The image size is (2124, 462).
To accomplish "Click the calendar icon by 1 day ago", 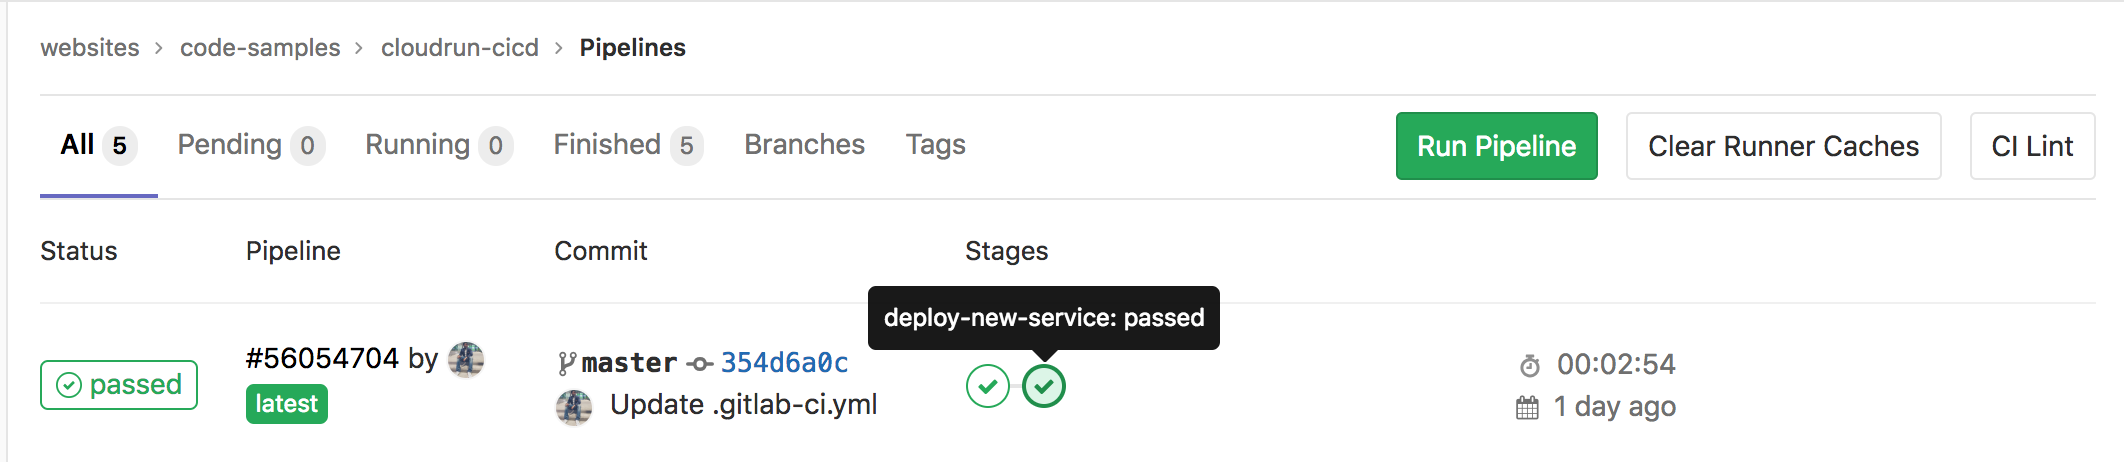I will pyautogui.click(x=1527, y=407).
